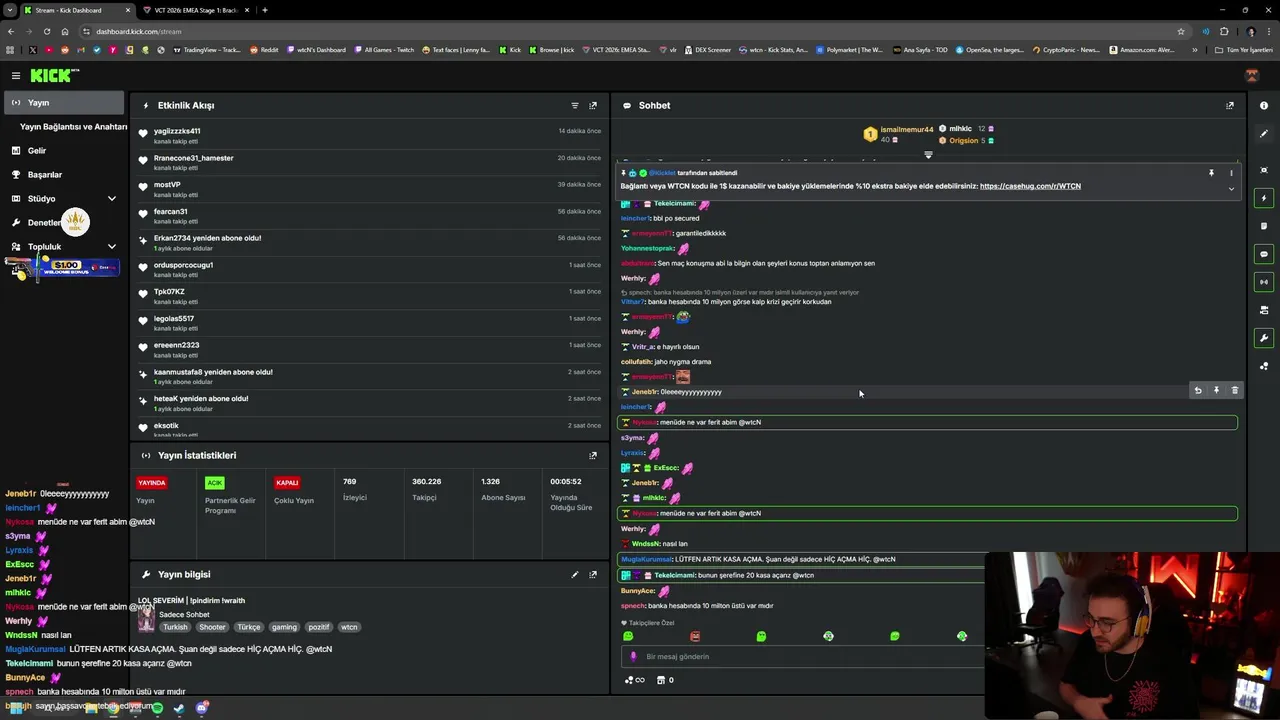Go to the Gelir page
Screen dimensions: 1280x720
tap(36, 151)
